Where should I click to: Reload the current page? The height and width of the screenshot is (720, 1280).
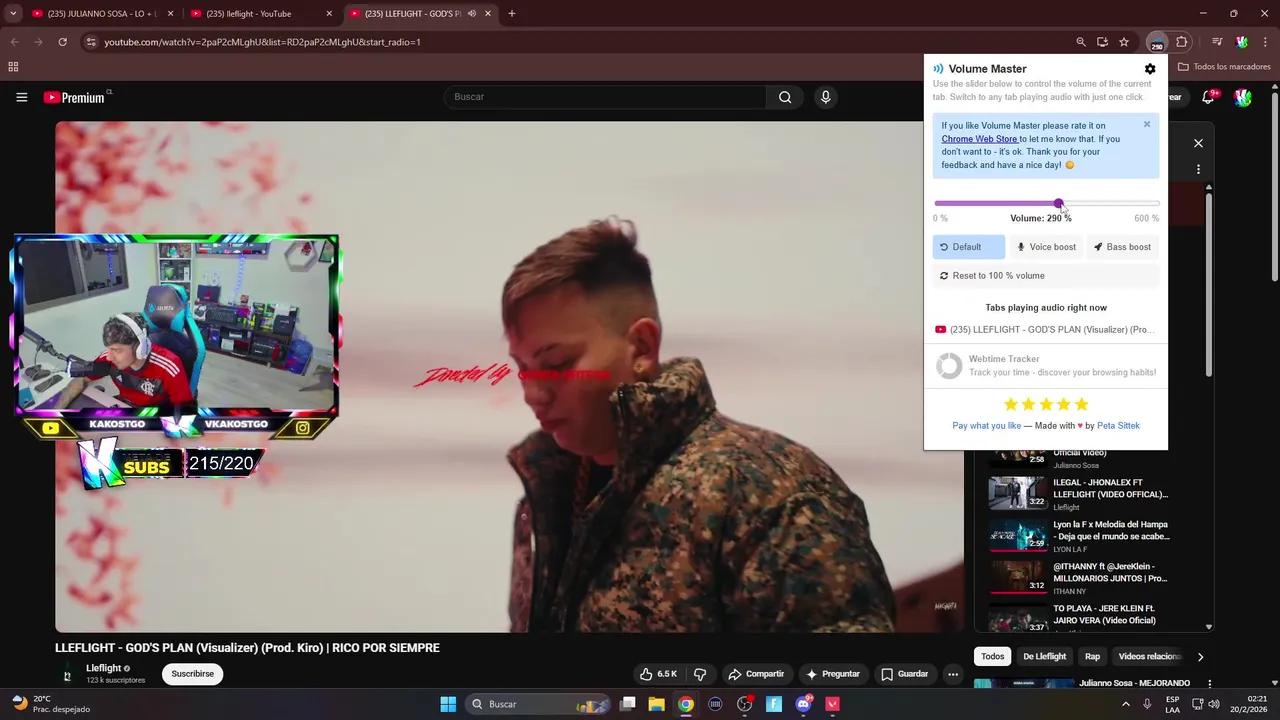coord(62,42)
